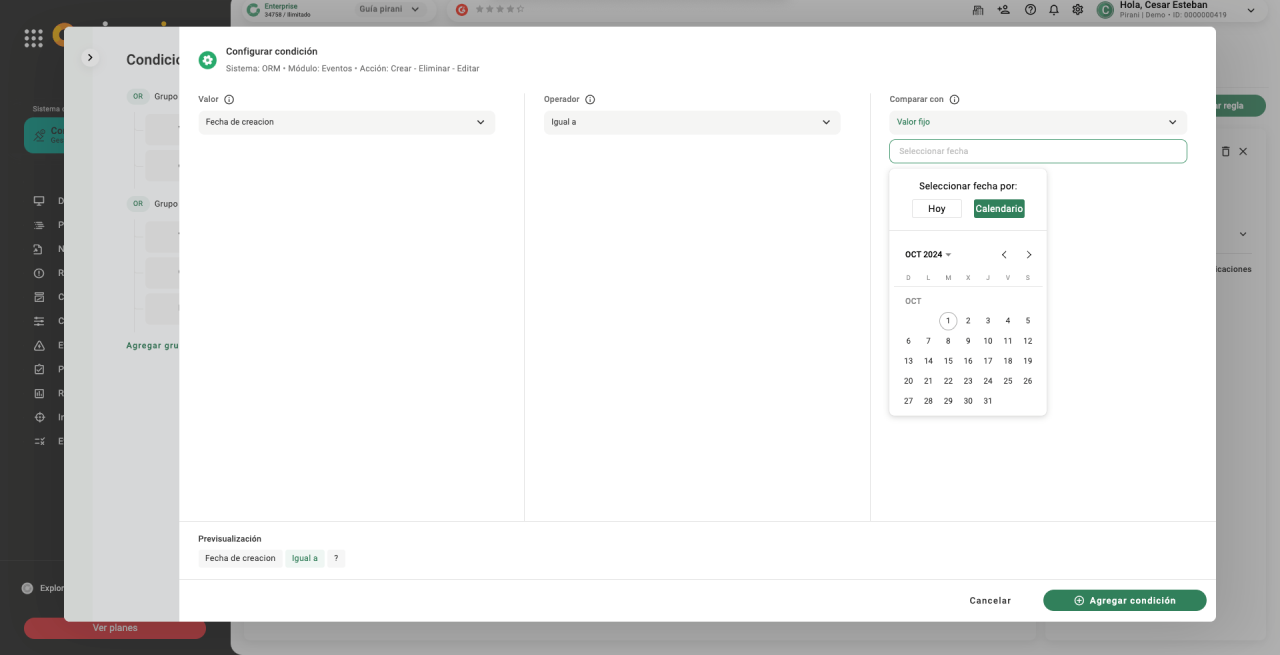Open the Valor fijo dropdown
The width and height of the screenshot is (1280, 655).
point(1037,122)
